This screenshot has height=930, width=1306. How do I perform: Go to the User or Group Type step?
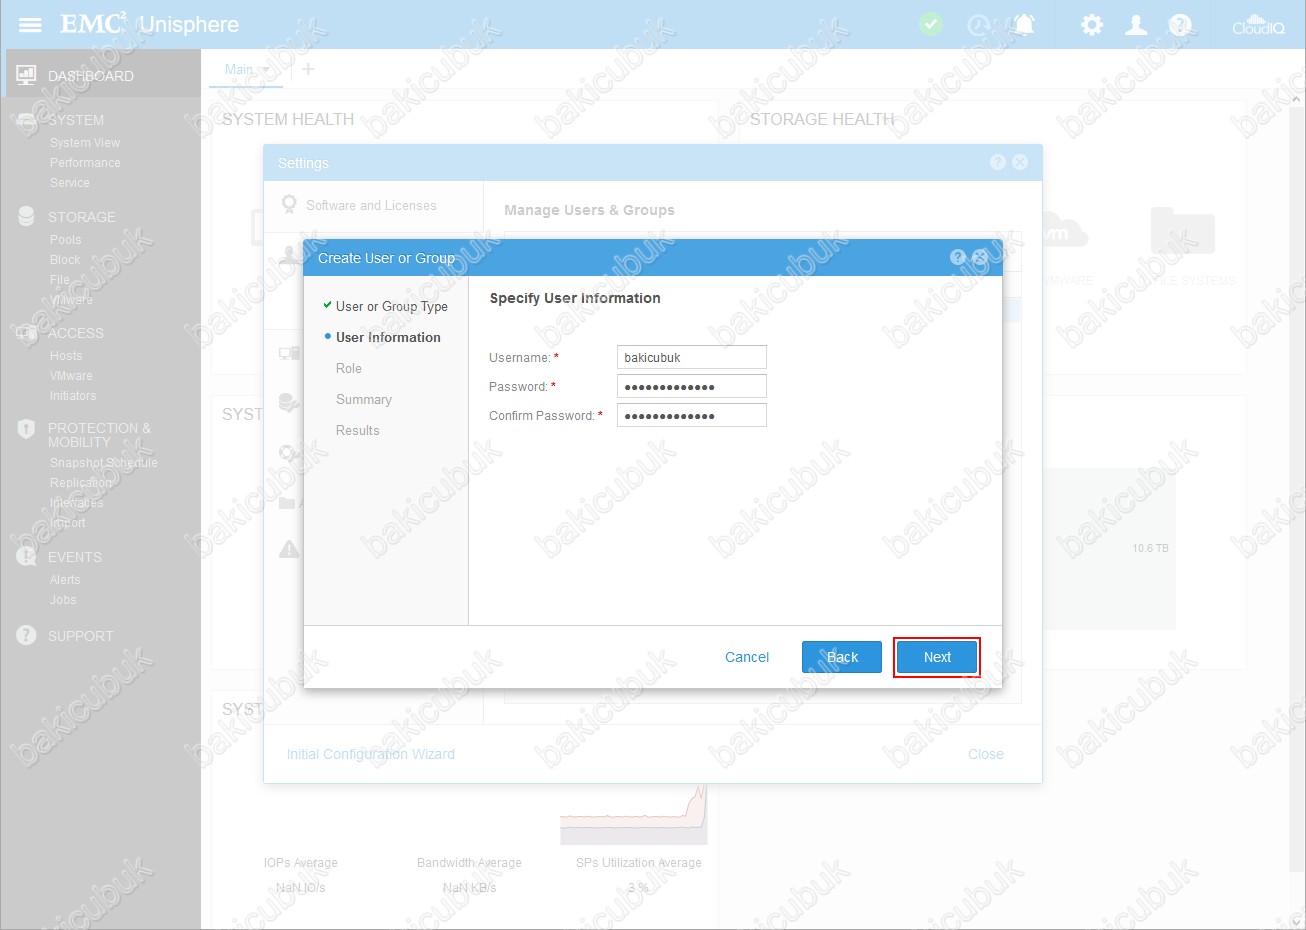pyautogui.click(x=392, y=306)
